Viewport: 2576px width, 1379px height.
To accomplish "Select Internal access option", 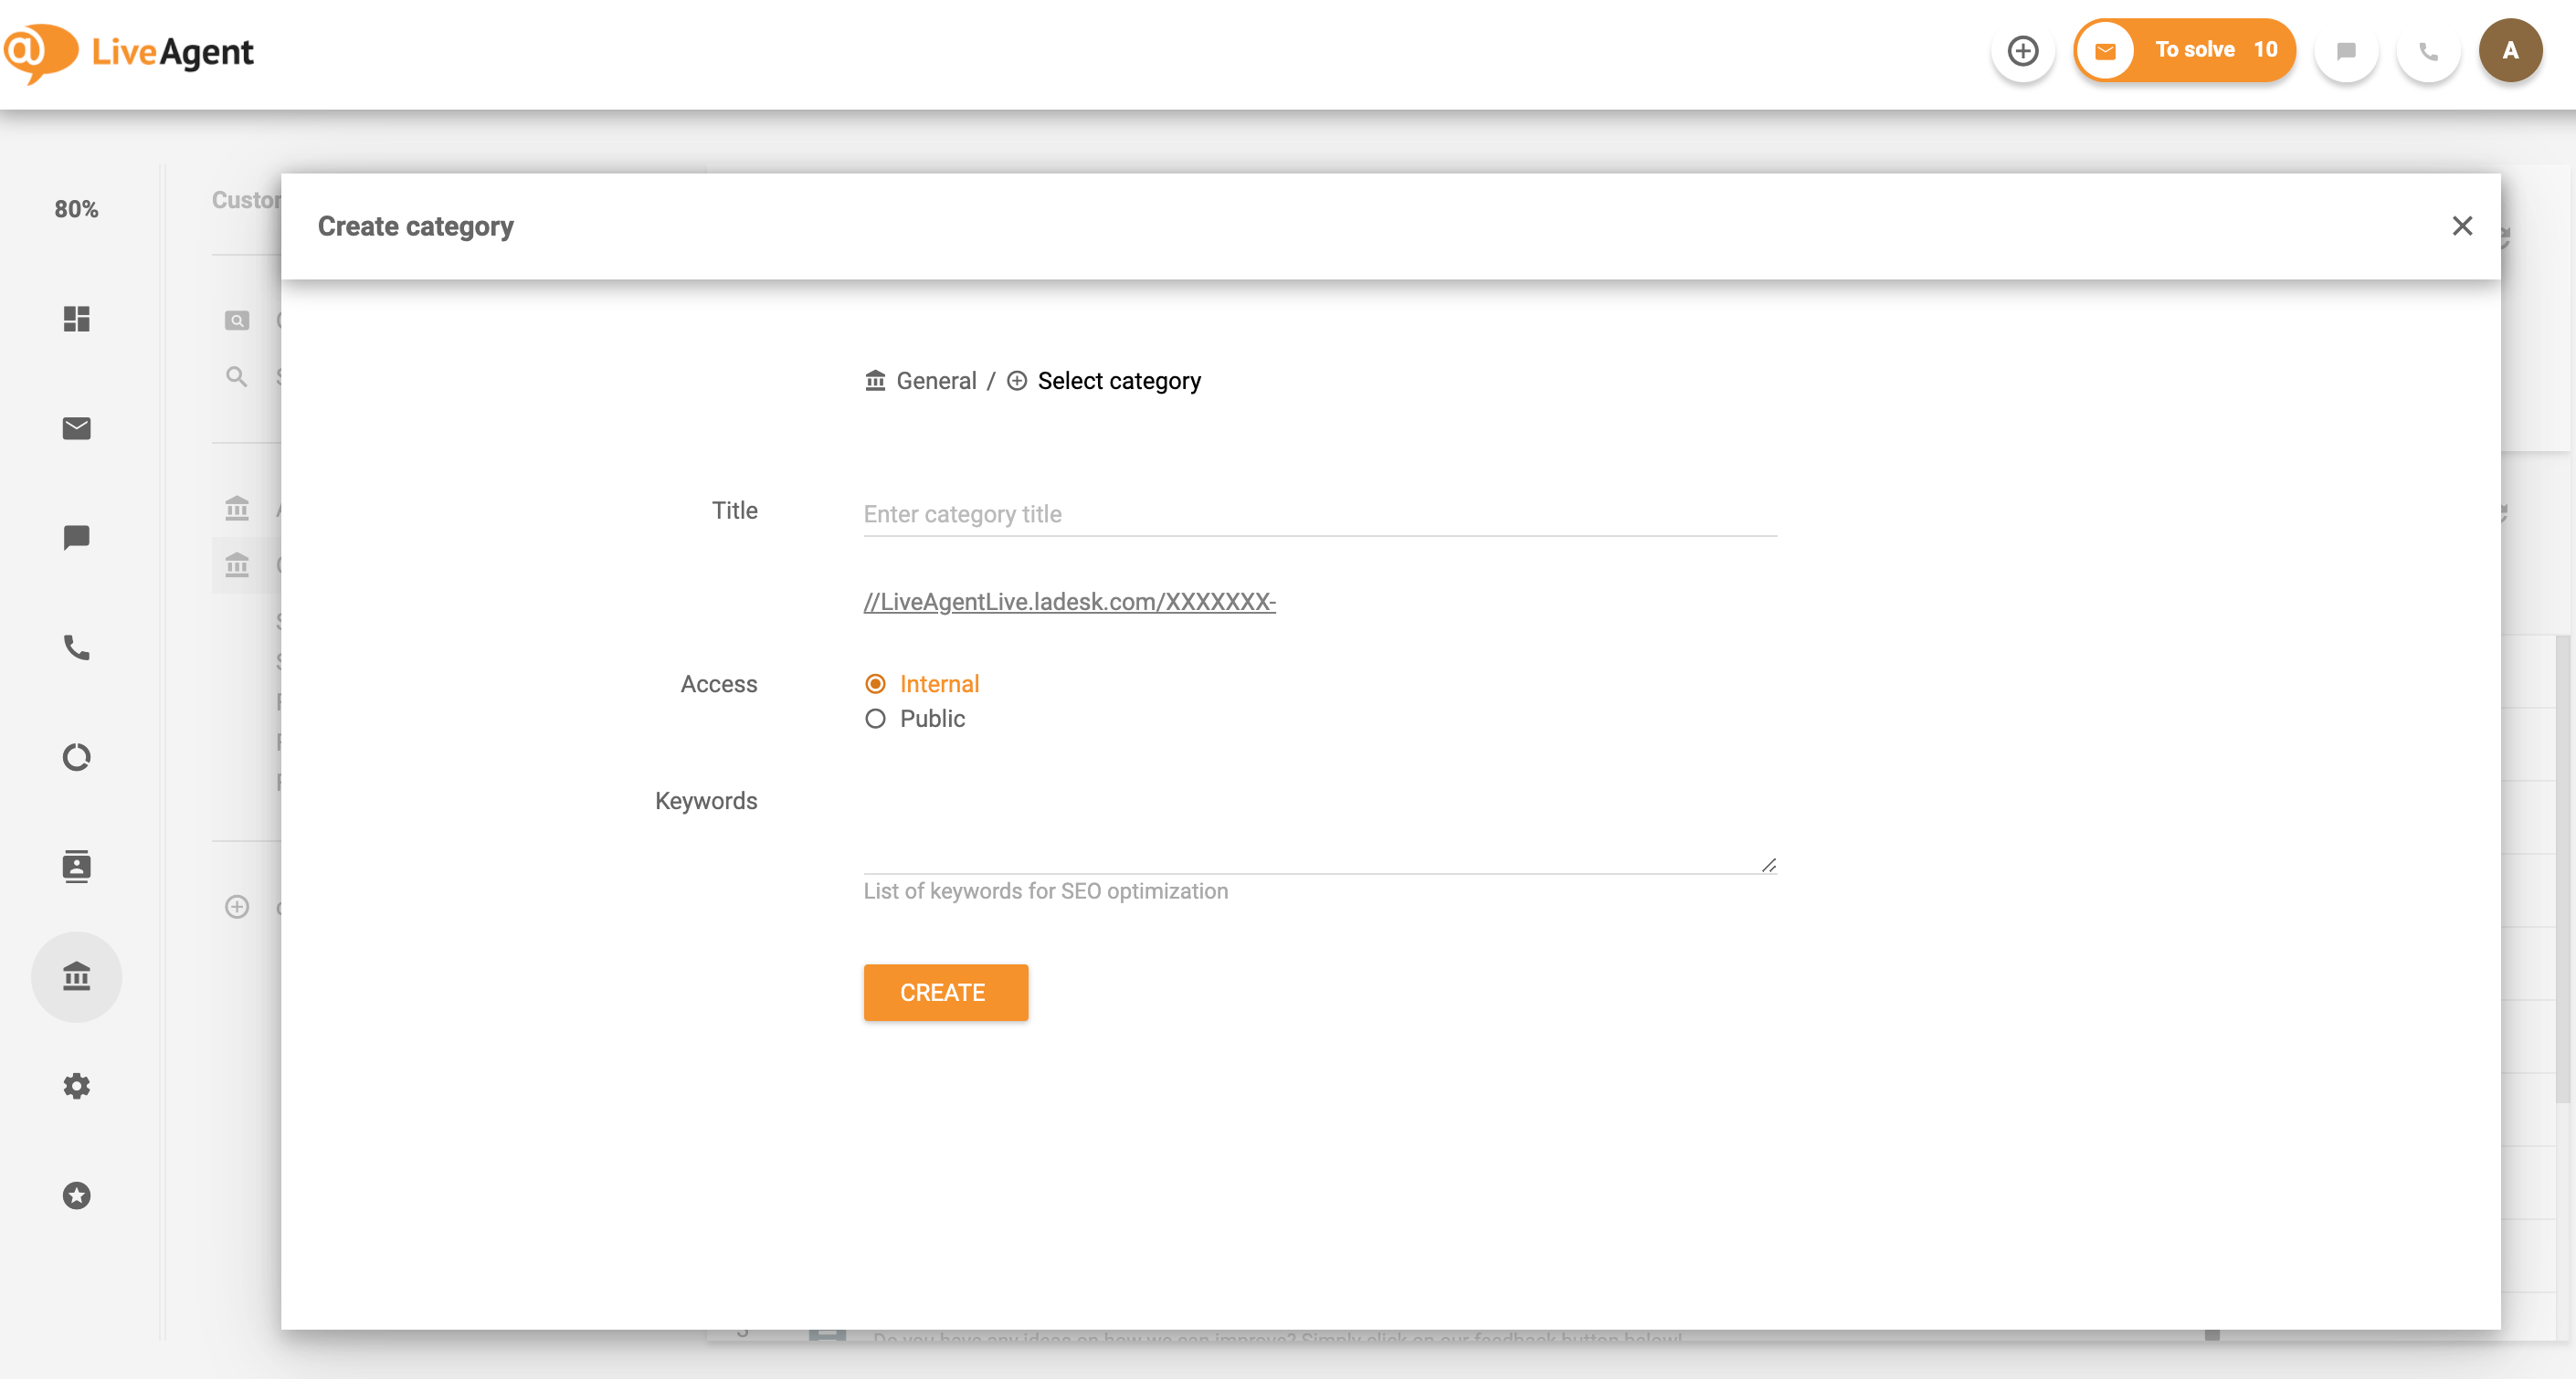I will pos(875,683).
